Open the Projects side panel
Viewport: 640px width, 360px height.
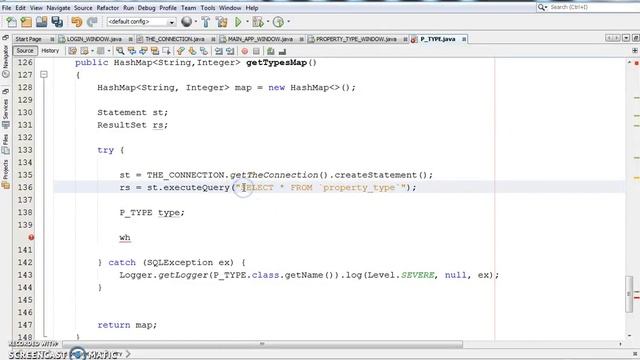pyautogui.click(x=5, y=174)
